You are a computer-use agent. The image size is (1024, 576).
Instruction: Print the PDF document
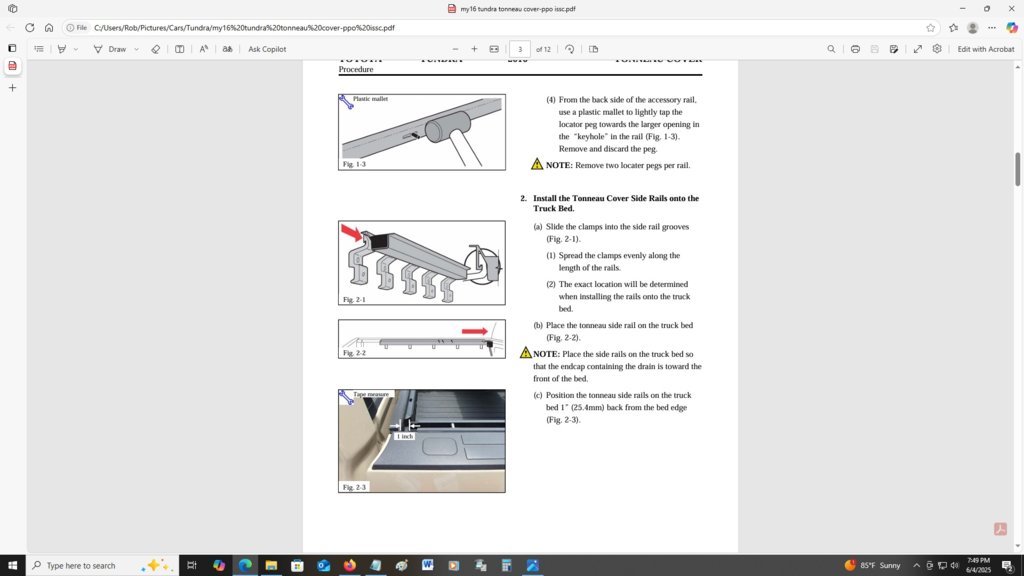pos(855,49)
